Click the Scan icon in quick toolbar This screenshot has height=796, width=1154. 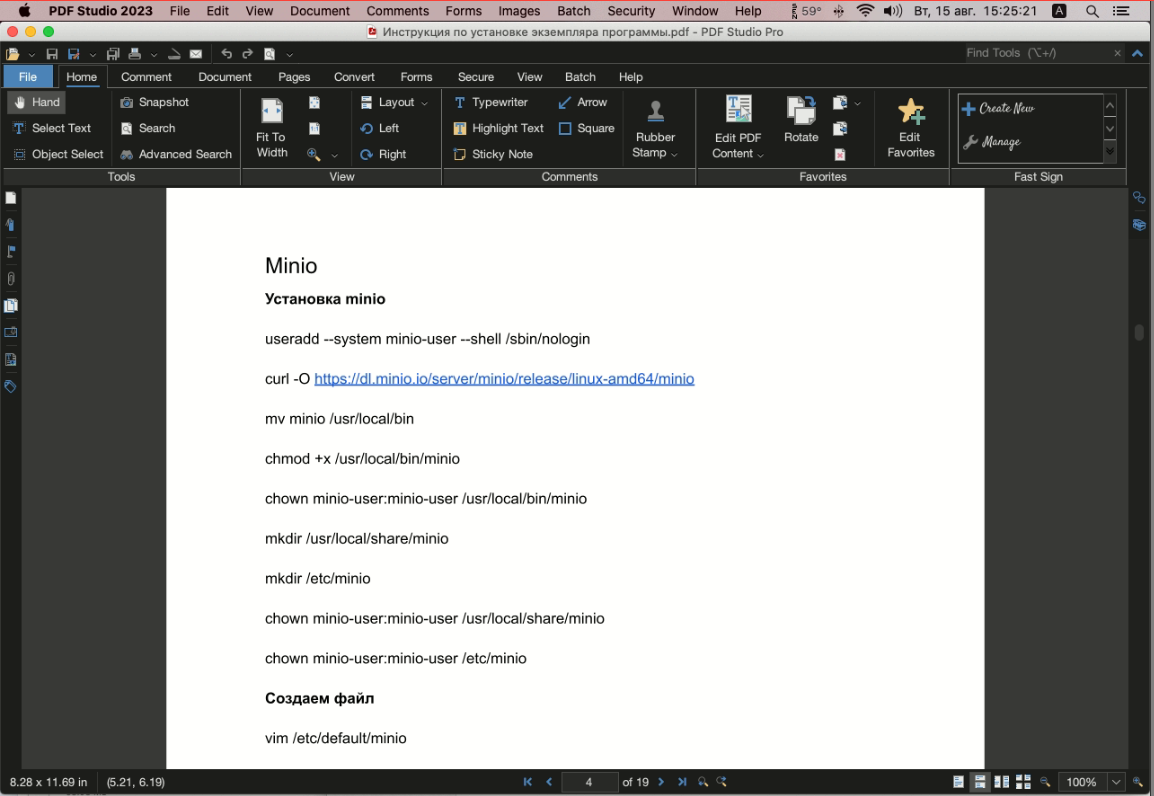(x=174, y=54)
